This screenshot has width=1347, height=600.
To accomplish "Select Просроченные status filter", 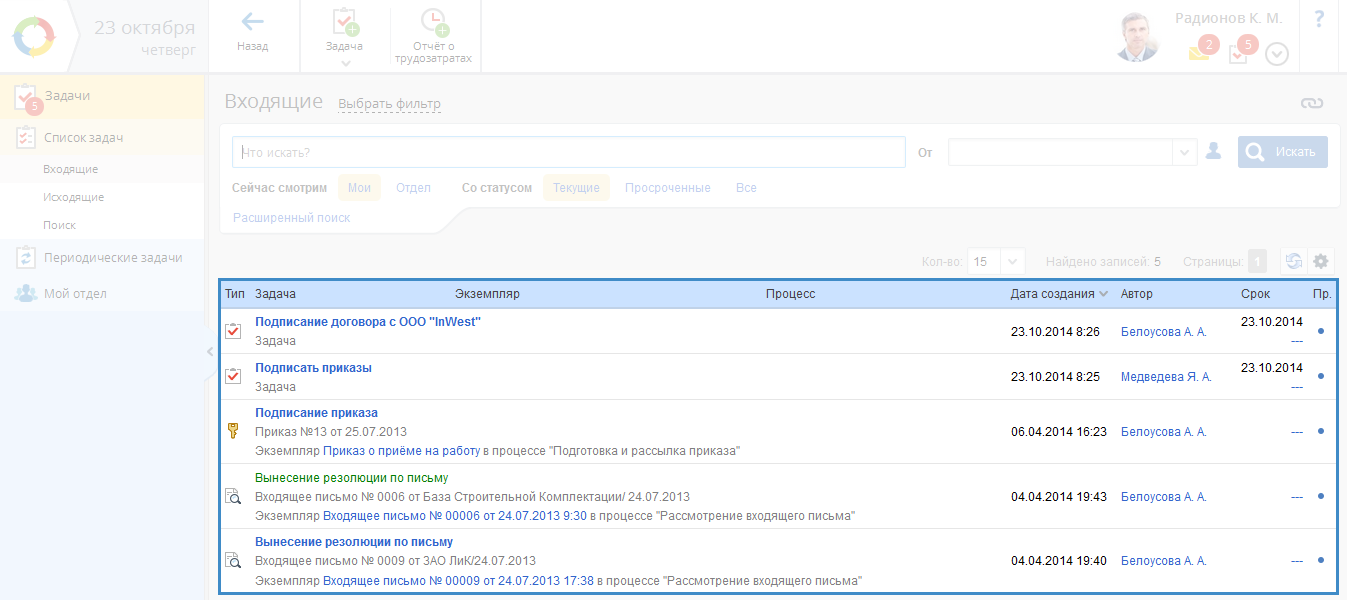I will click(668, 188).
